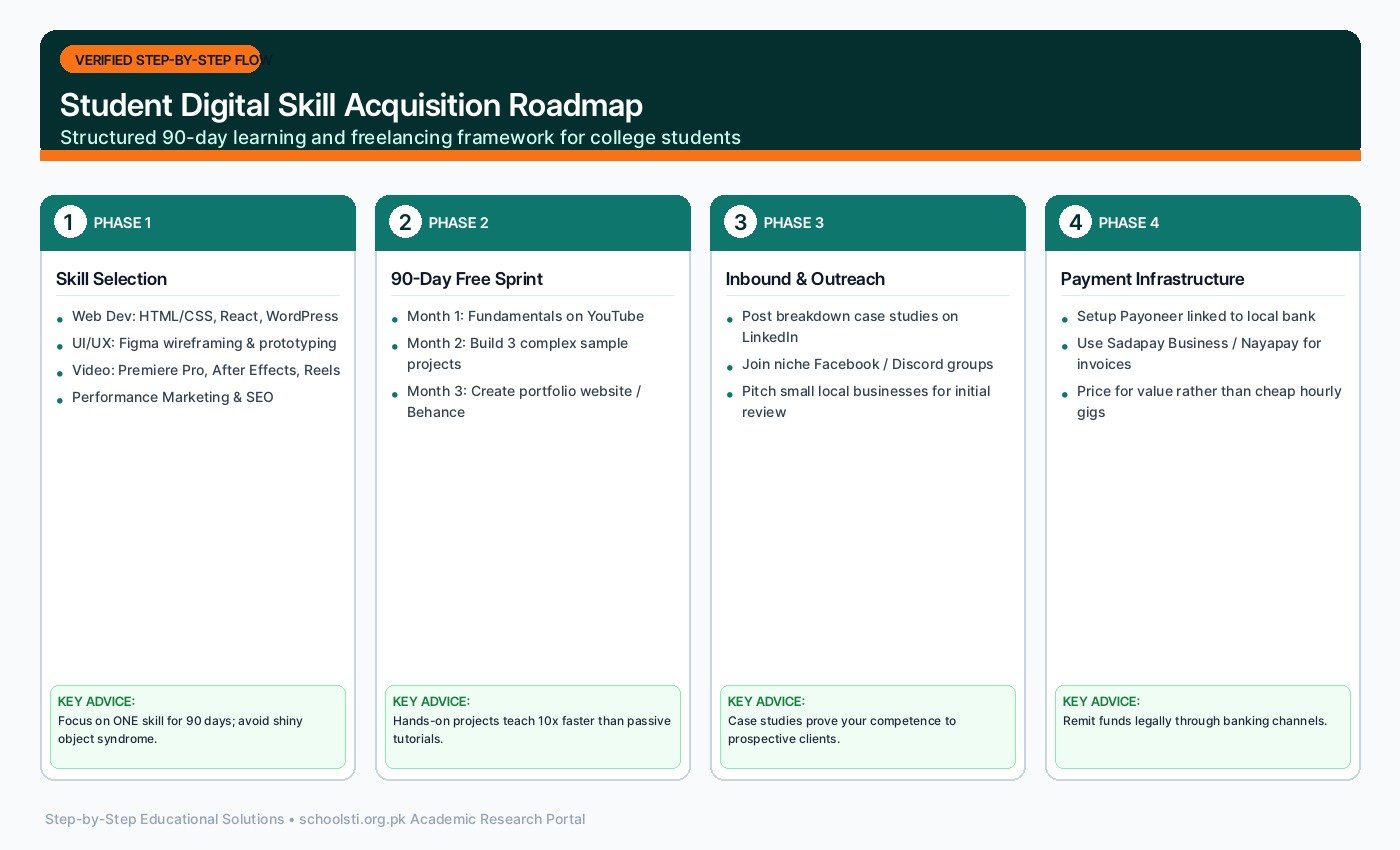Screen dimensions: 1400x850
Task: Click the Case studies prove competence advice box
Action: tap(868, 727)
